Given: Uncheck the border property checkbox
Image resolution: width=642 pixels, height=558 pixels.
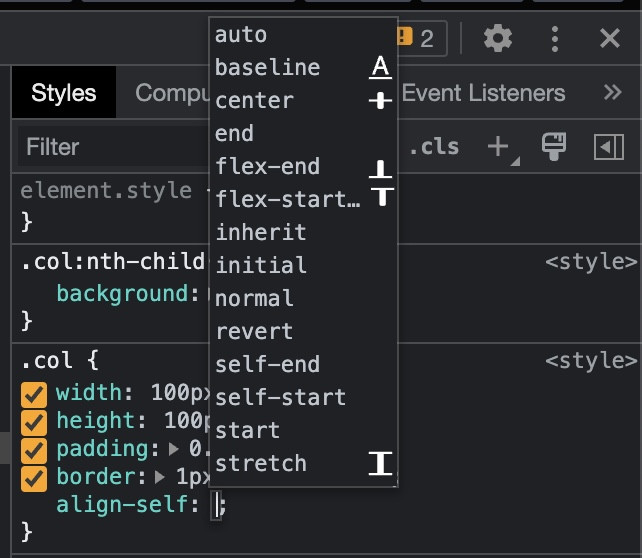Looking at the screenshot, I should (x=34, y=477).
